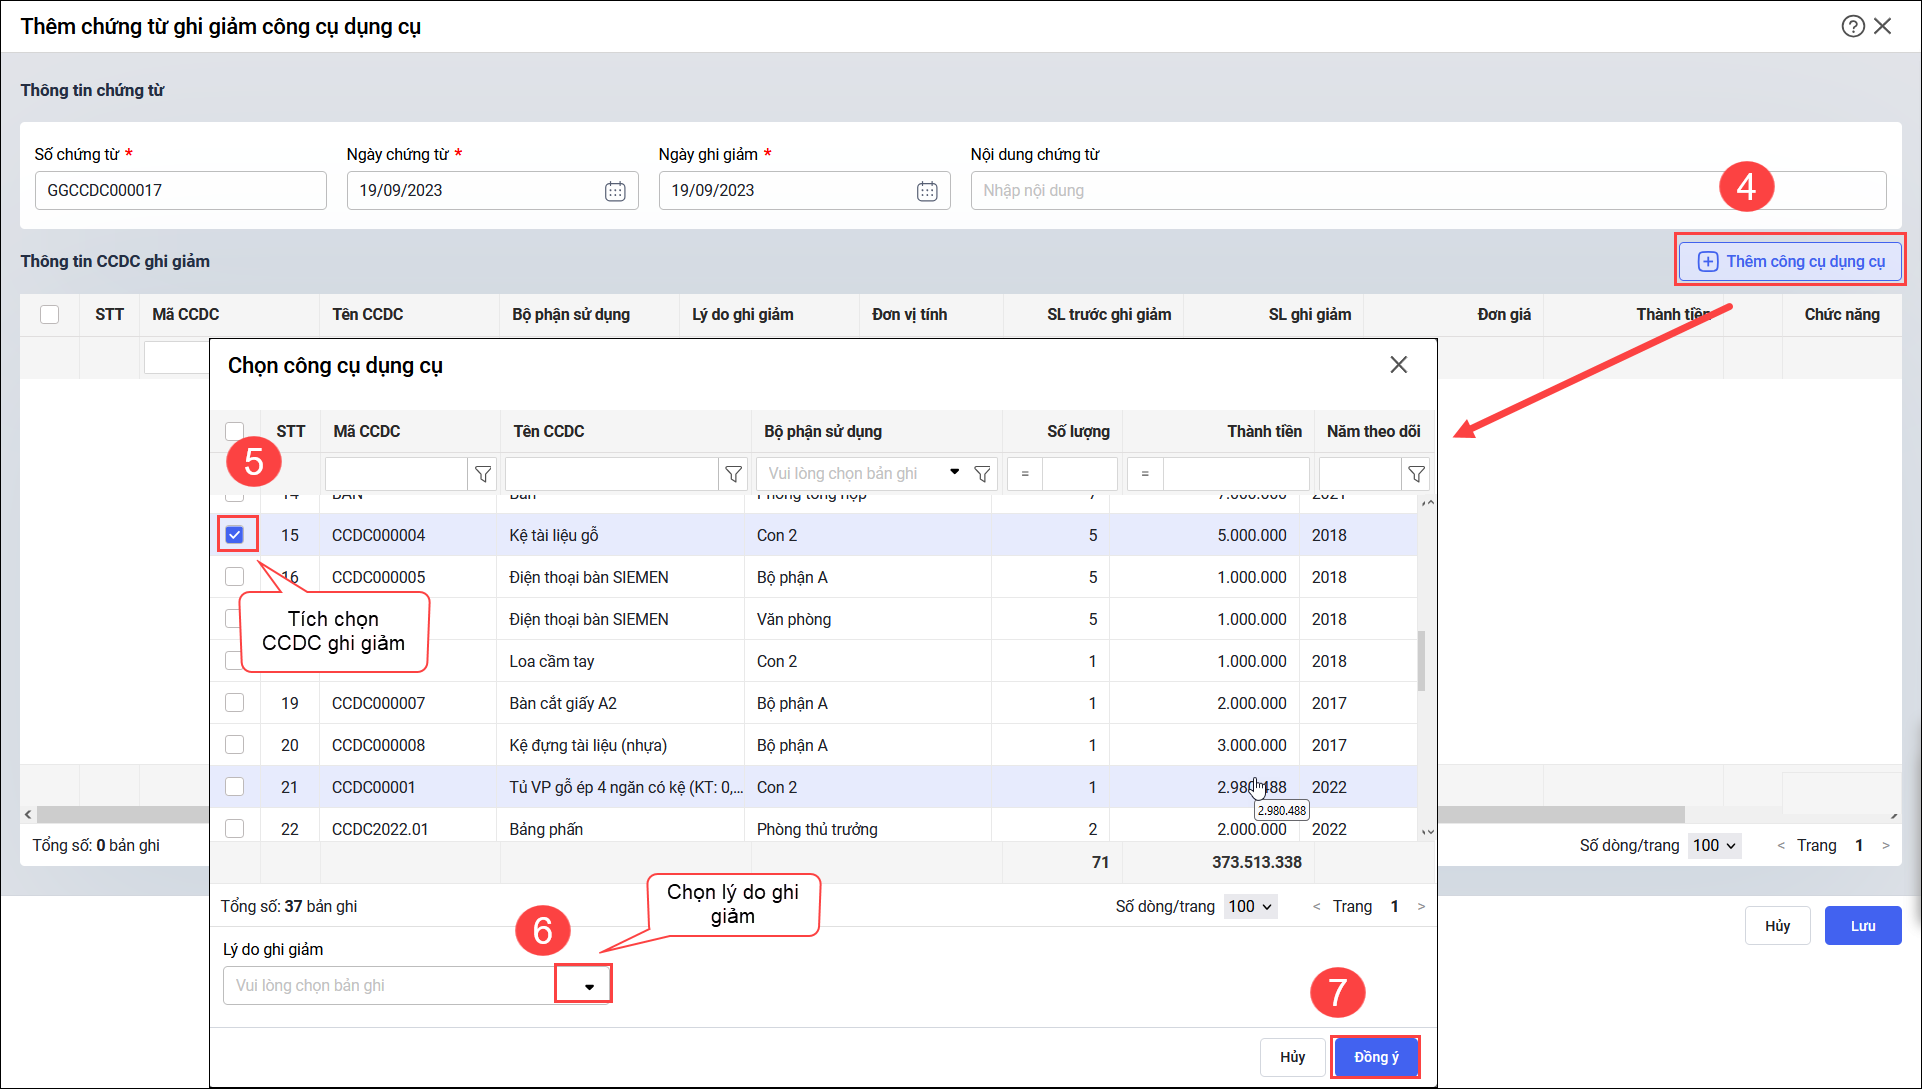Click filter icon for Bộ phận sử dụng
1922x1089 pixels.
click(982, 474)
